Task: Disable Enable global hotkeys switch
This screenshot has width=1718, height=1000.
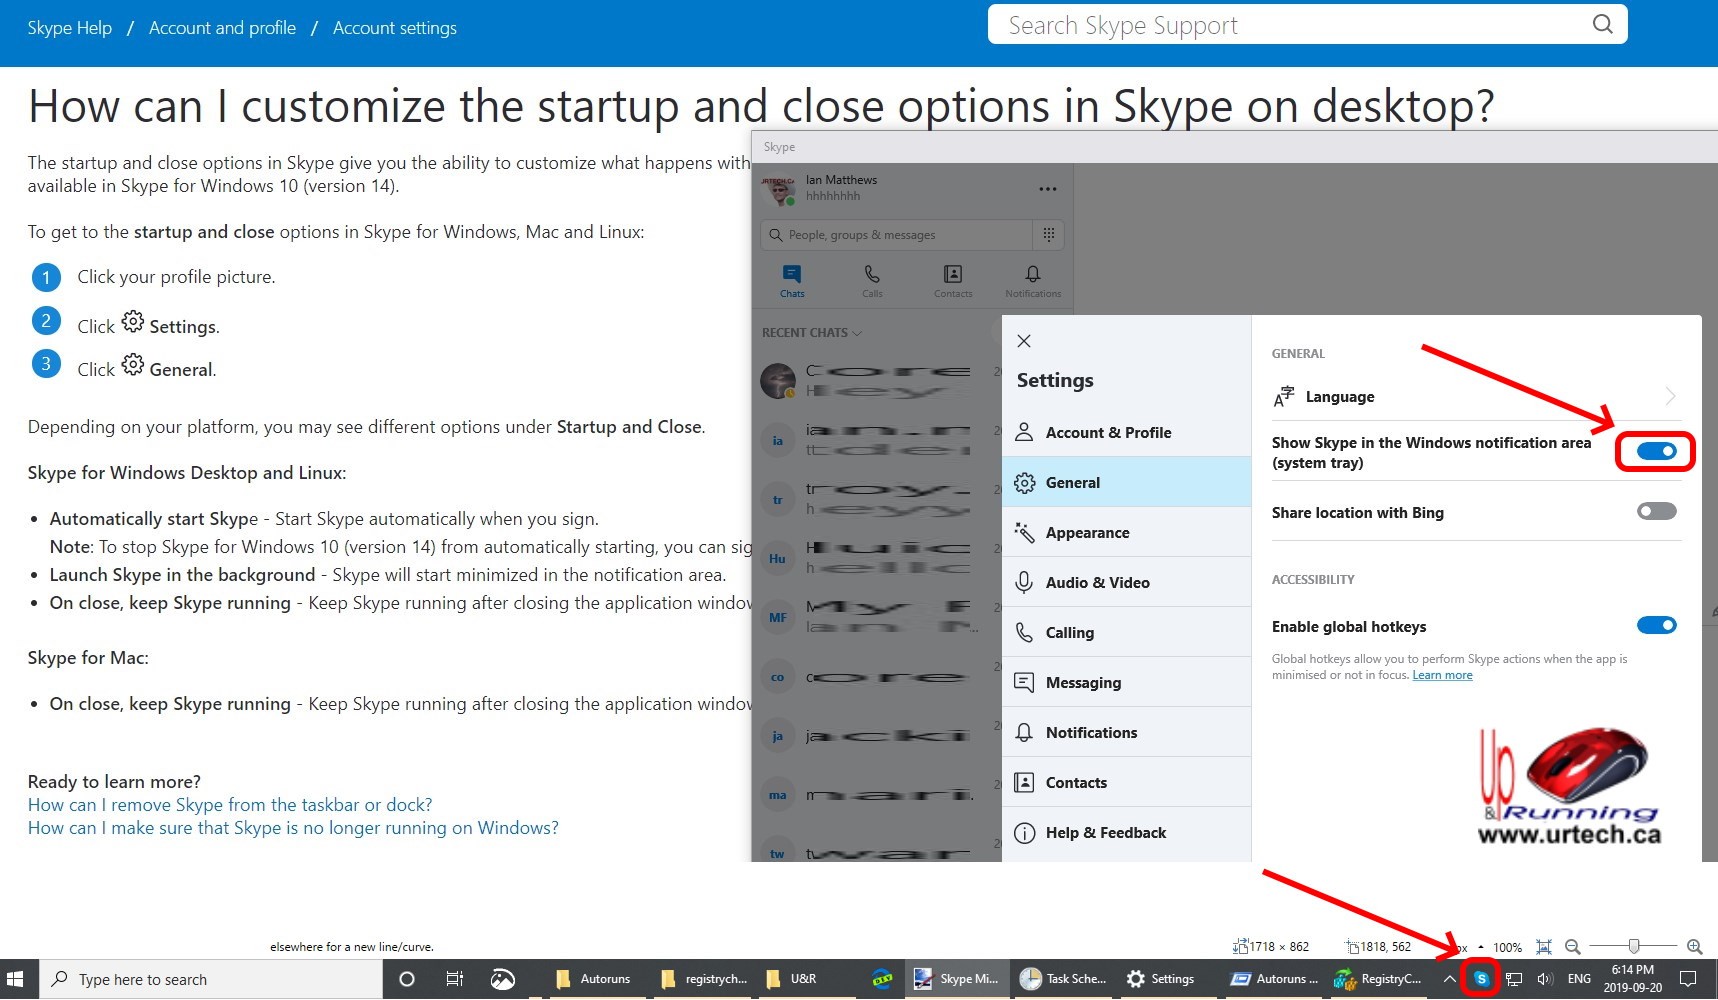Action: click(1656, 626)
